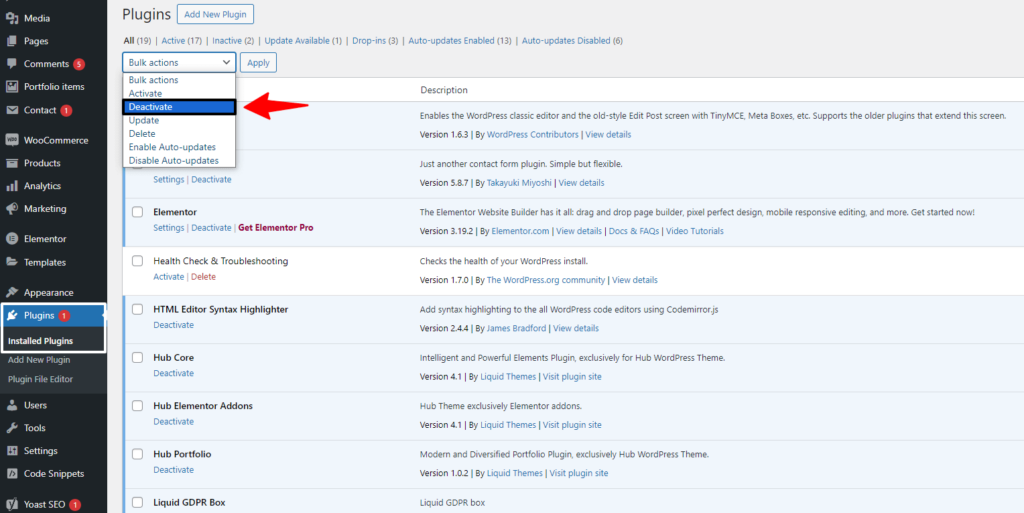Open Installed Plugins submenu item
Viewport: 1024px width, 513px height.
click(40, 341)
